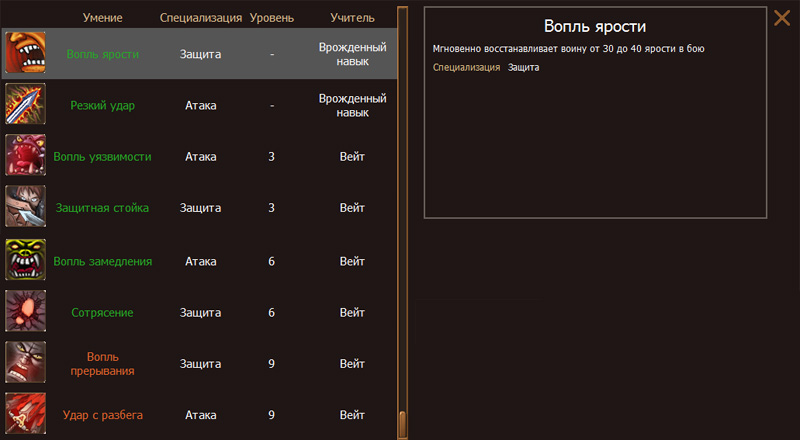The height and width of the screenshot is (440, 800).
Task: Click level 6 in Вопль замедления row
Action: pyautogui.click(x=271, y=261)
